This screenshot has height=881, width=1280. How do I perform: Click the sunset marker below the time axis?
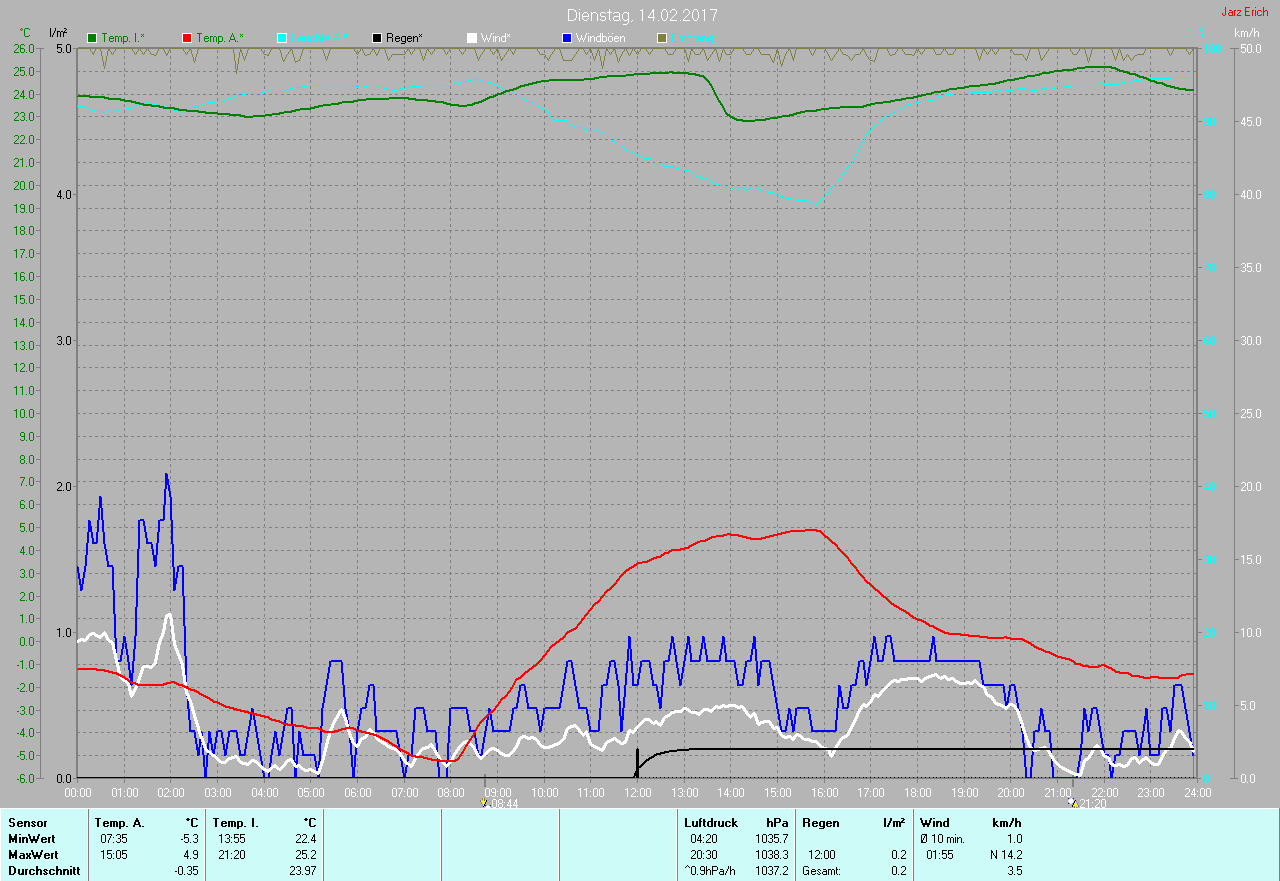click(1072, 802)
